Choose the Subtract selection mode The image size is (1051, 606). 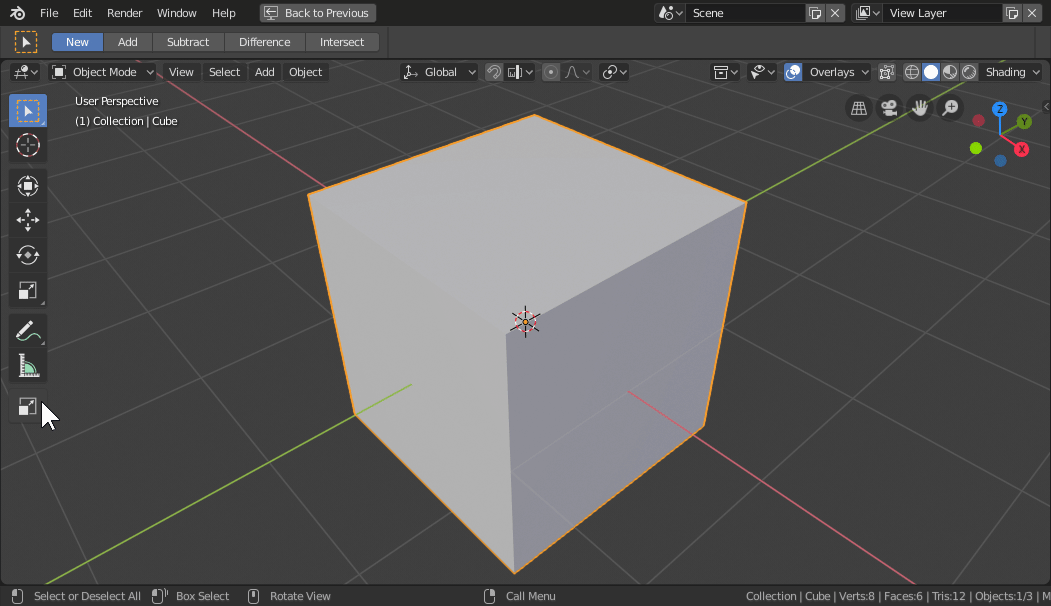coord(188,42)
